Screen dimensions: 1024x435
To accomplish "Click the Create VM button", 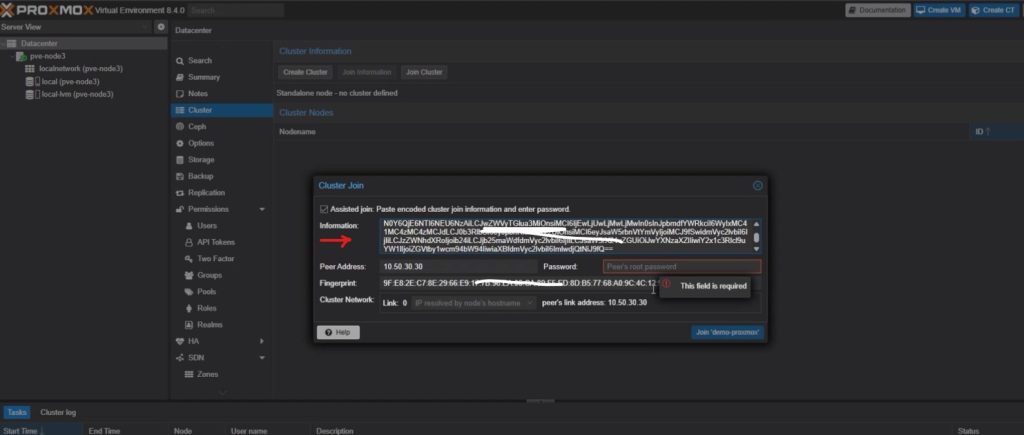I will [x=939, y=10].
